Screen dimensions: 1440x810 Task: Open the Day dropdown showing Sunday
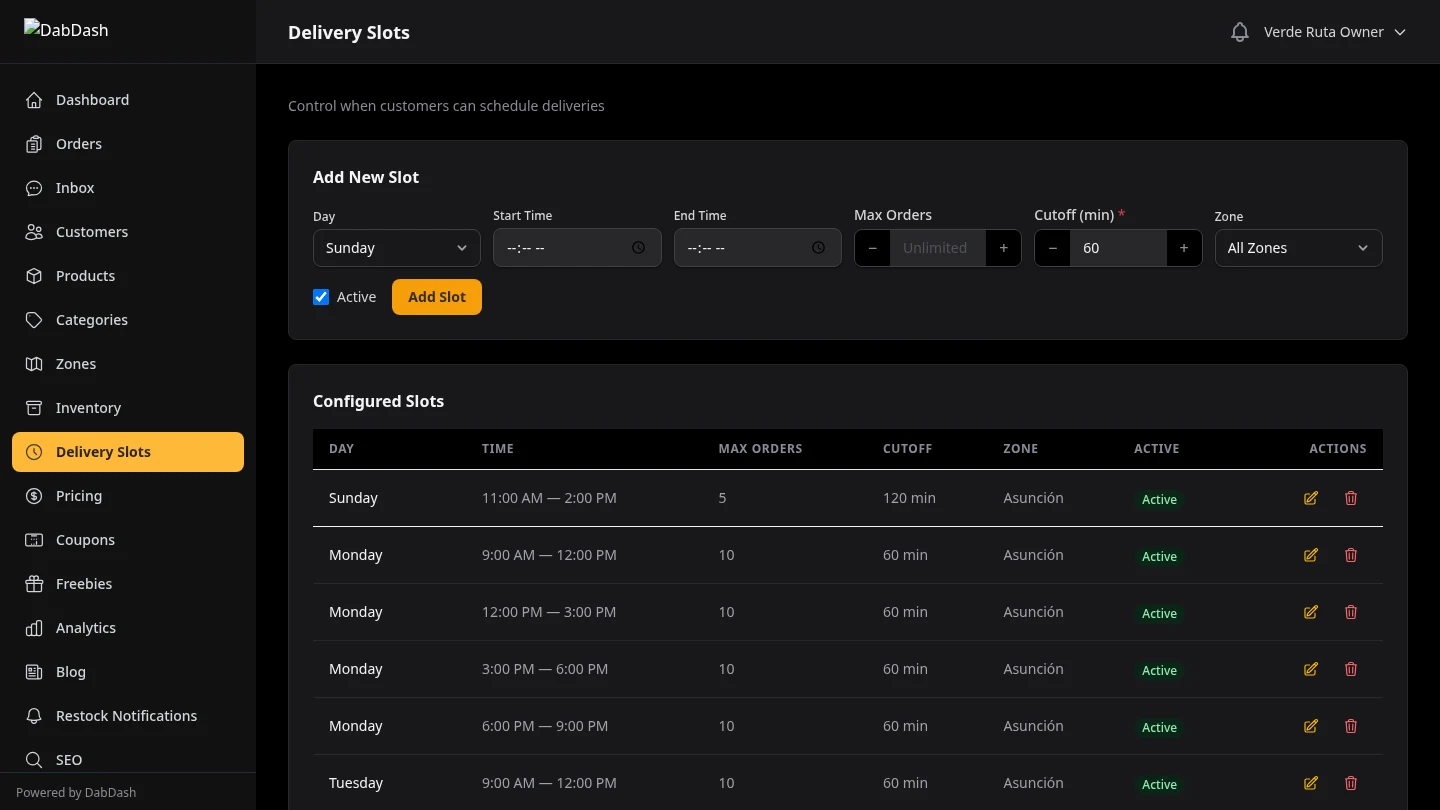tap(396, 247)
